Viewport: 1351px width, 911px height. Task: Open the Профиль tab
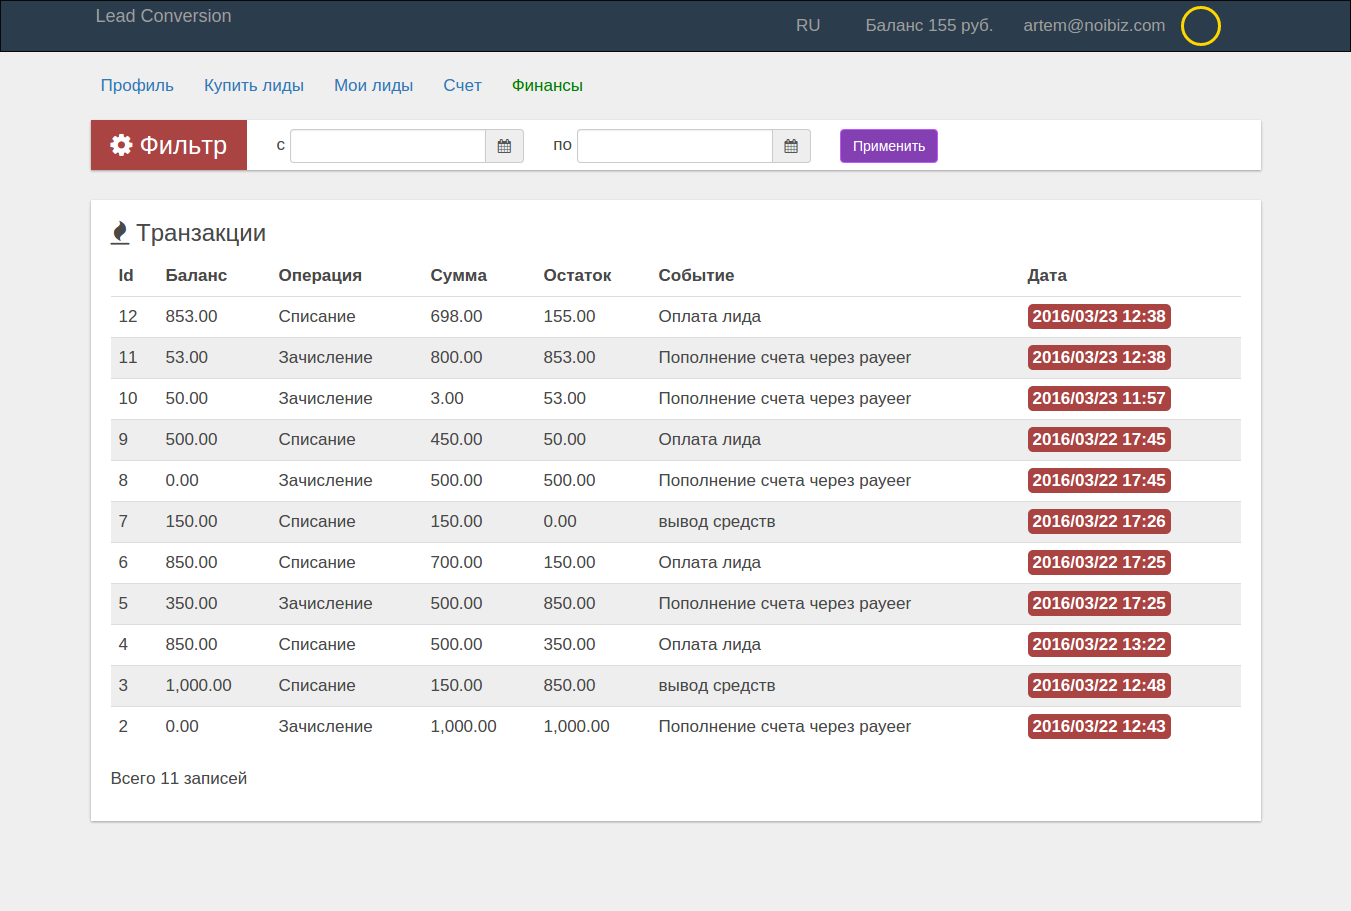point(137,86)
